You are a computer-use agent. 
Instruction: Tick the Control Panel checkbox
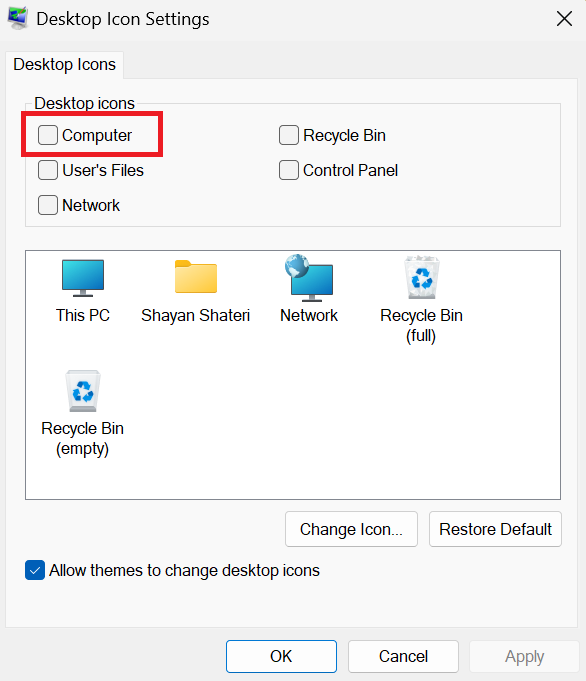289,170
